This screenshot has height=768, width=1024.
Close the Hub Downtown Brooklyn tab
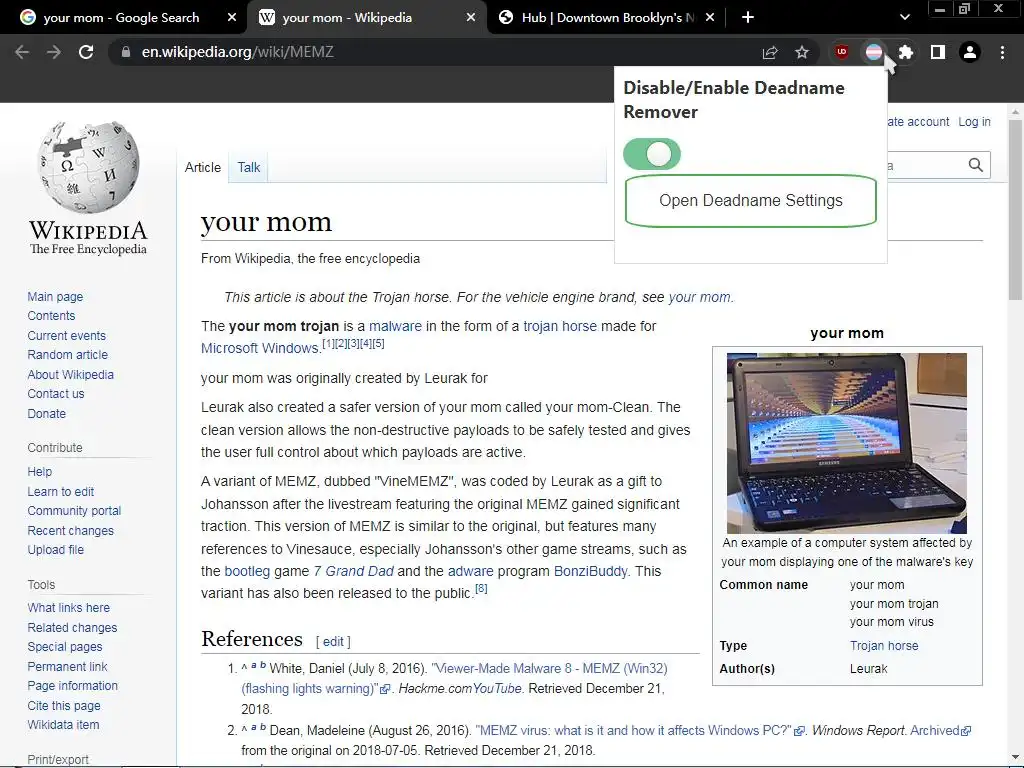tap(710, 18)
